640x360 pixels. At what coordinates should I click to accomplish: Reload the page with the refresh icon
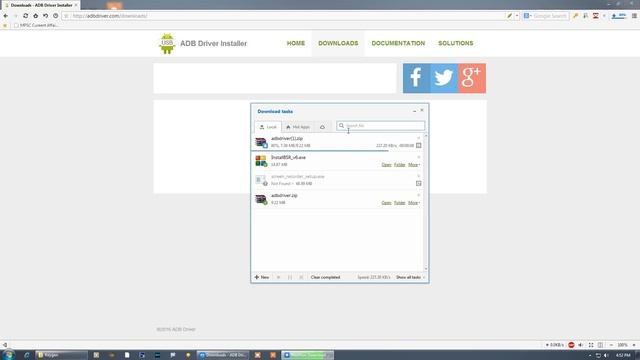tap(25, 16)
